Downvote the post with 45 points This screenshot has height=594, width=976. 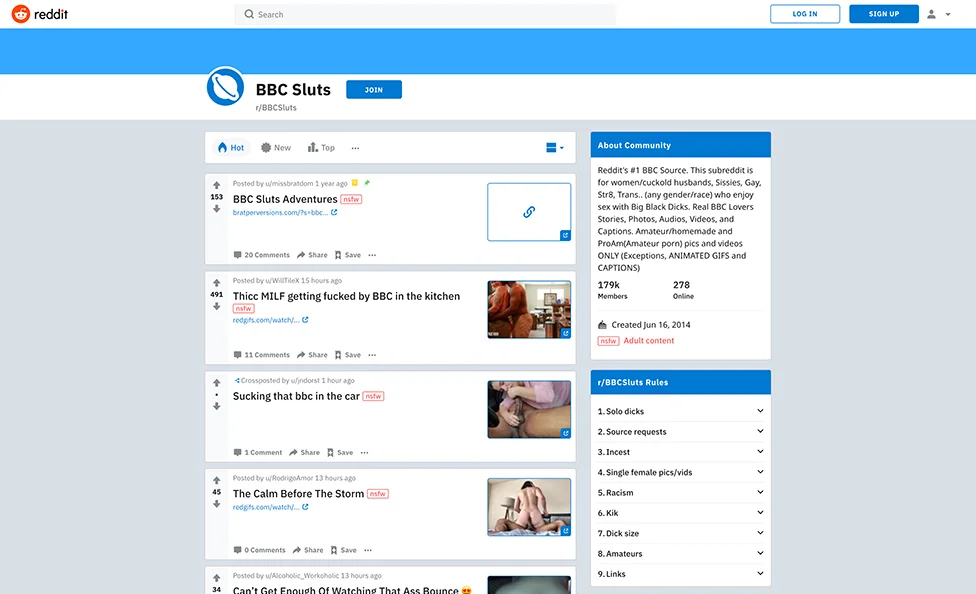click(x=216, y=504)
